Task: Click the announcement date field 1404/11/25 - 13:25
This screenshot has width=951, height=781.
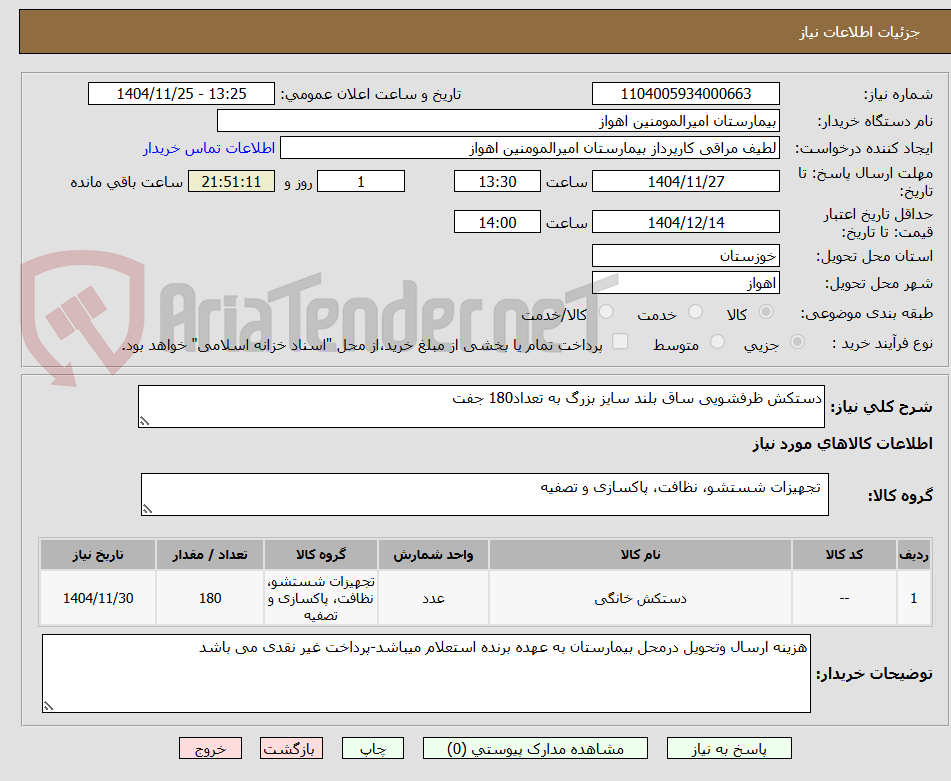Action: point(181,94)
